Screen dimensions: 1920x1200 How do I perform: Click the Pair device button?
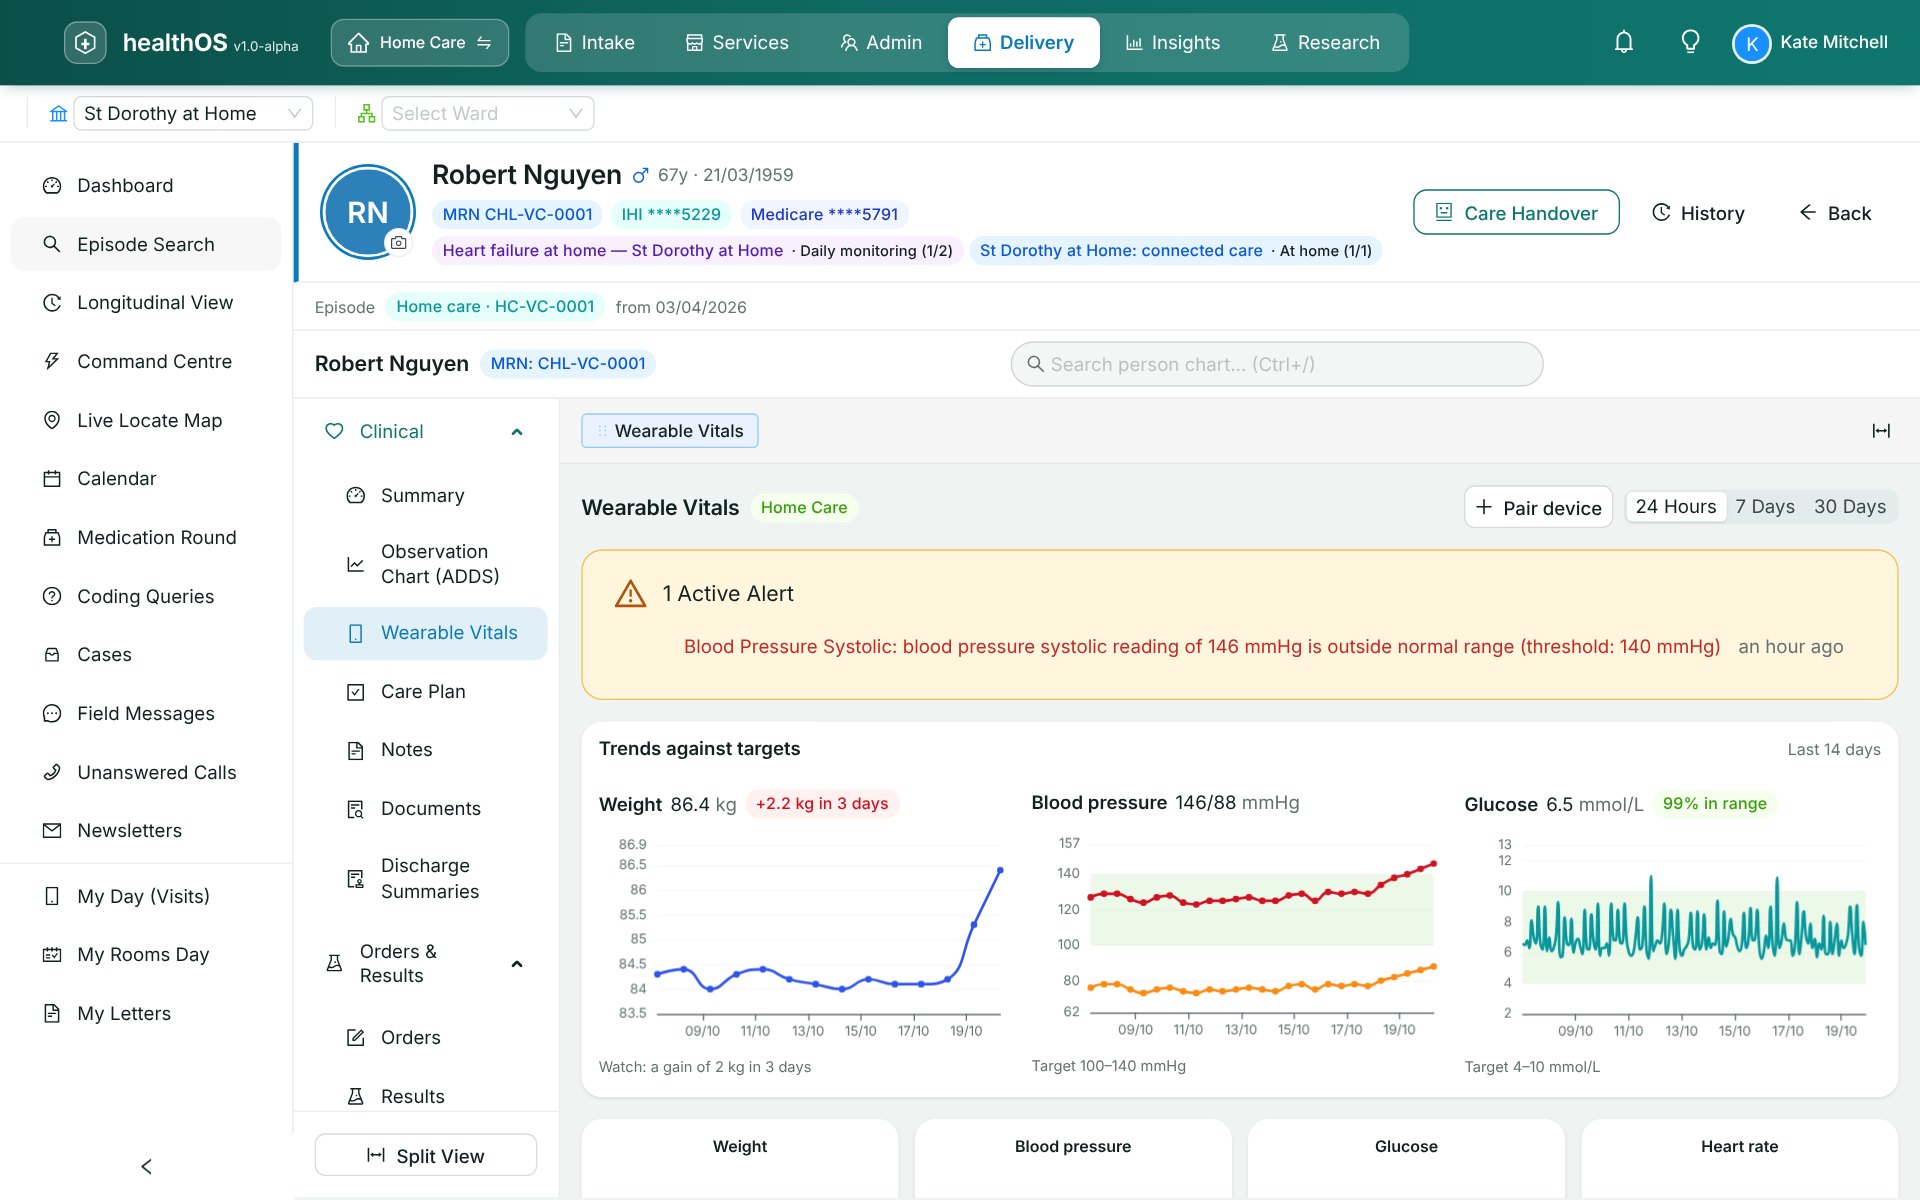[x=1538, y=507]
